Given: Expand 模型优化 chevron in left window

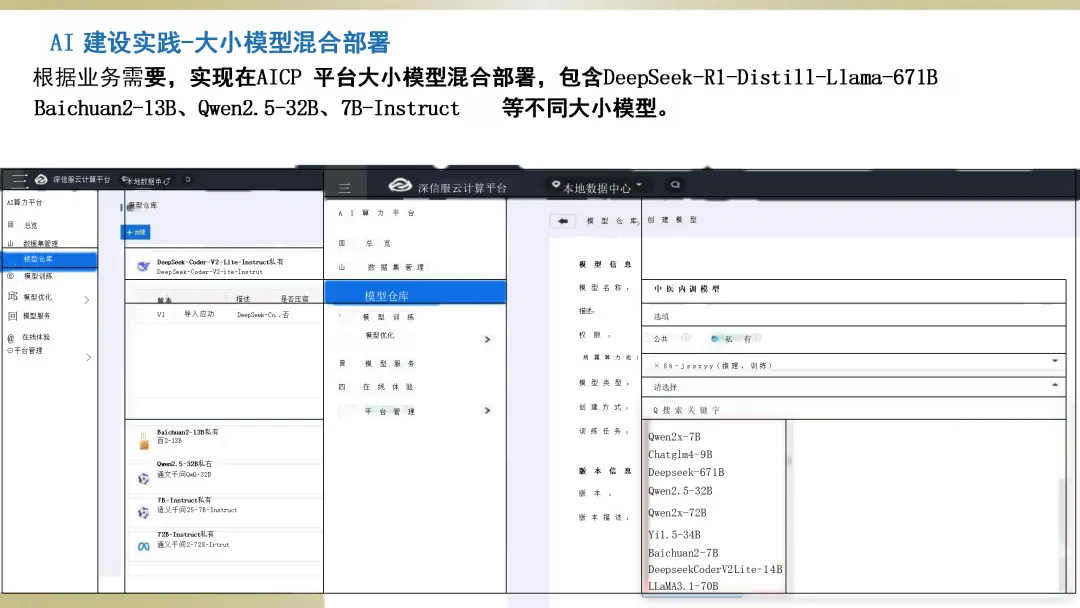Looking at the screenshot, I should coord(87,300).
